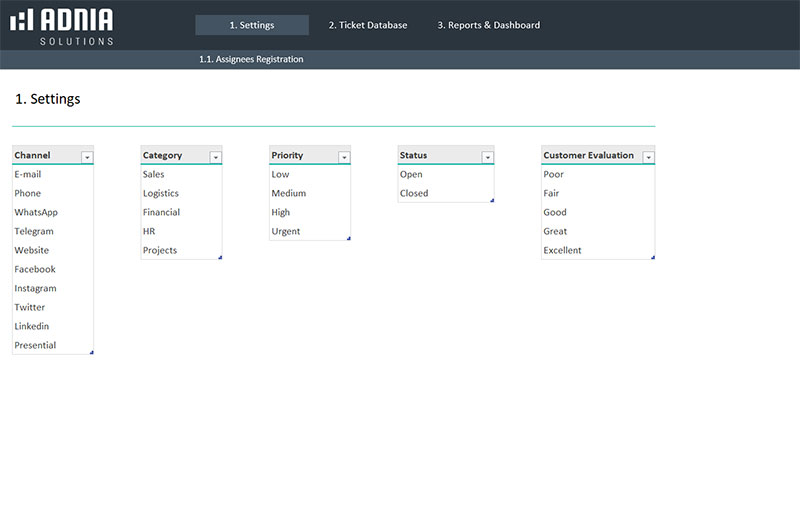Expand the Priority filter dropdown arrow

(344, 157)
